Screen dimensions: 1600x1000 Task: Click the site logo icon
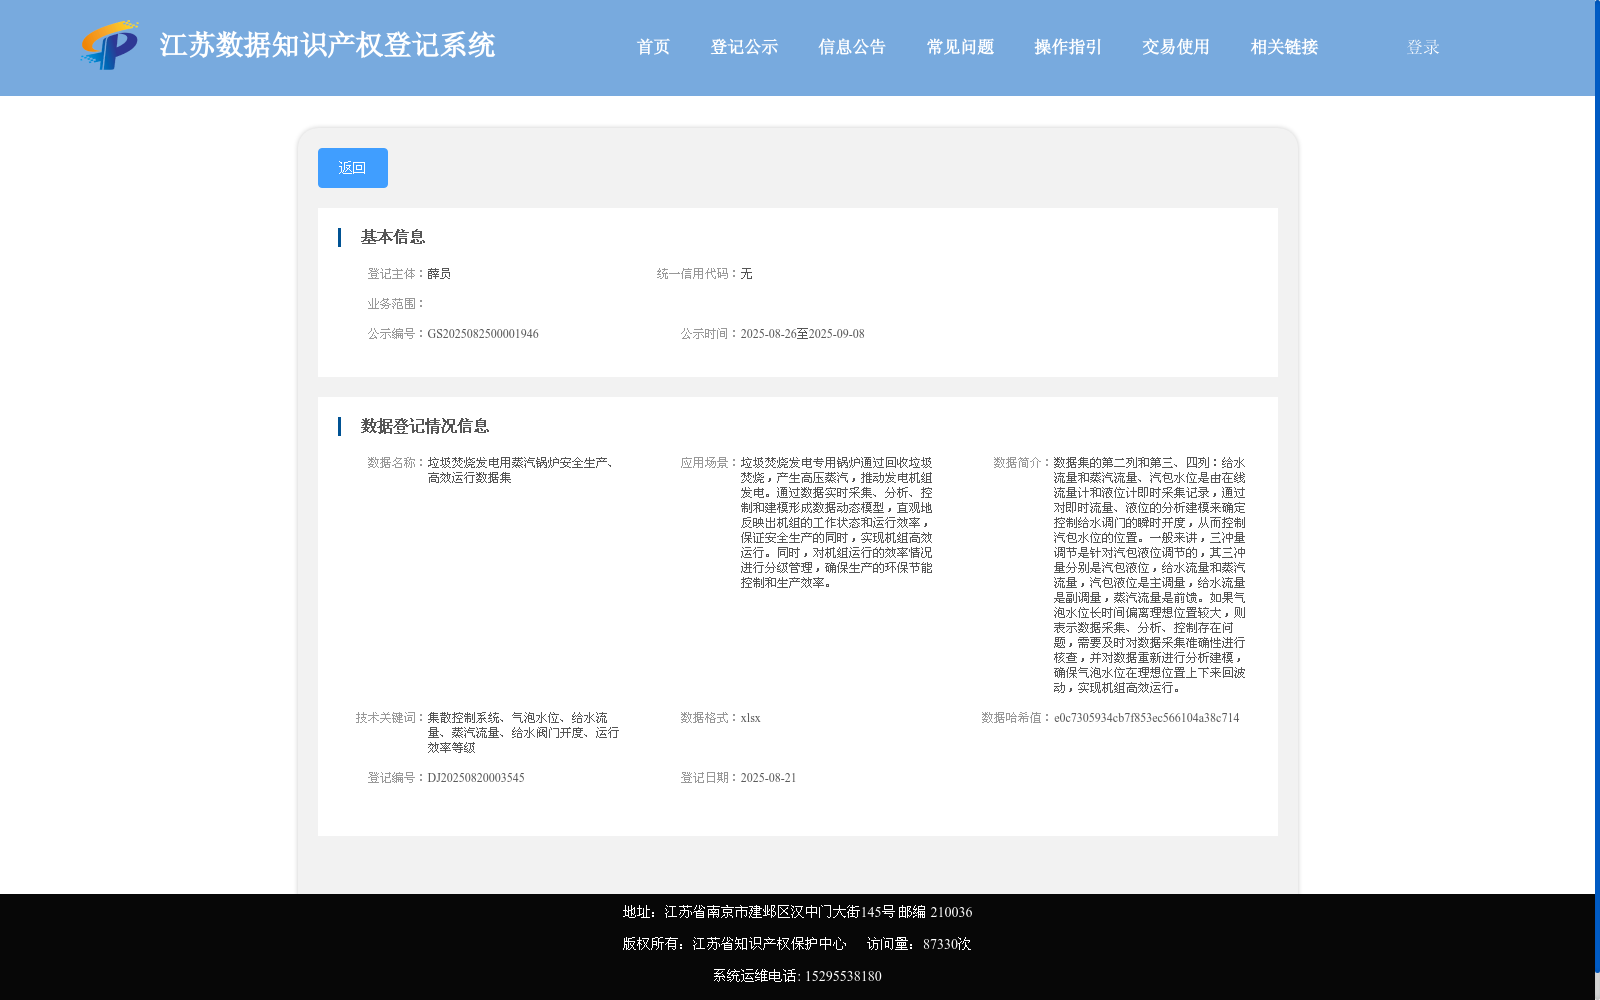coord(110,45)
